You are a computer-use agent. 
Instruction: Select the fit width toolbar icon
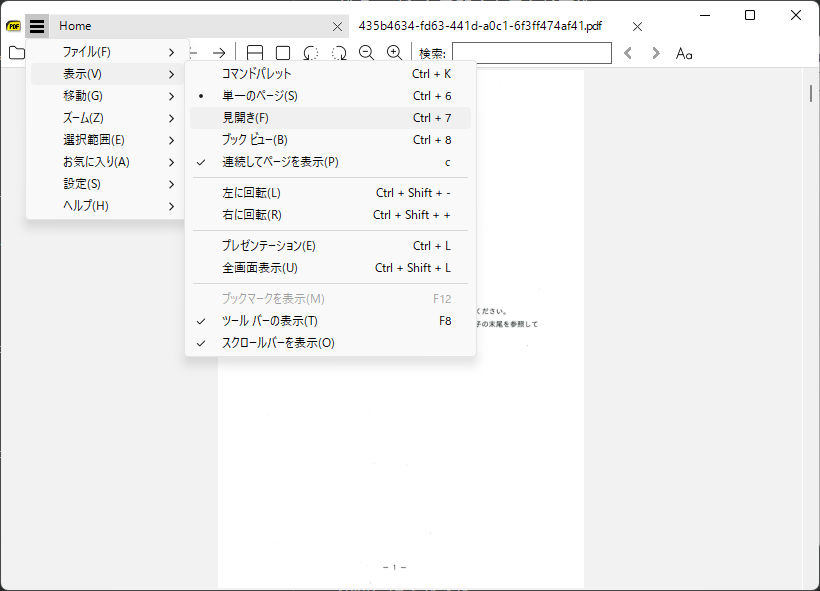pos(255,53)
